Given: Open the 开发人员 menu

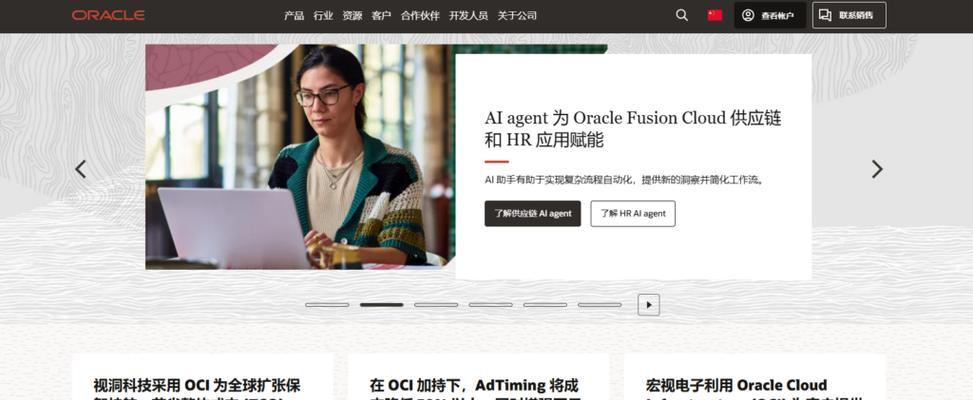Looking at the screenshot, I should point(469,16).
